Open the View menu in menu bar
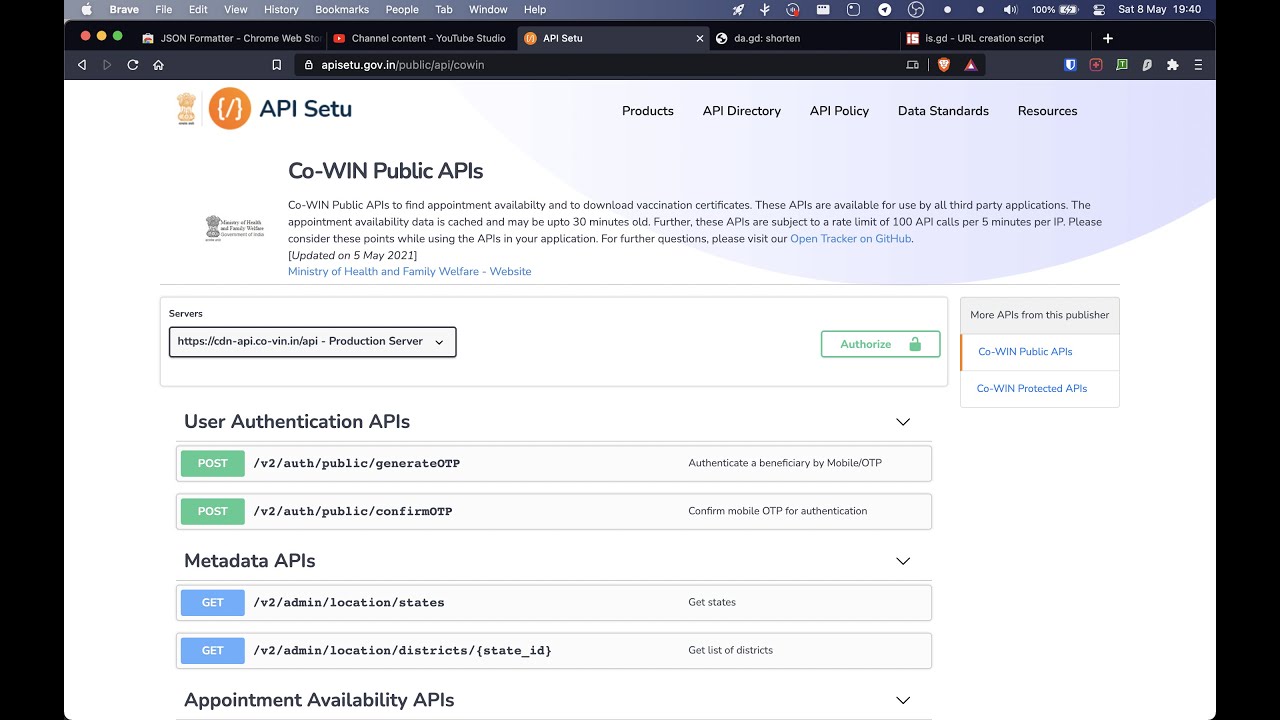The image size is (1280, 720). 236,9
